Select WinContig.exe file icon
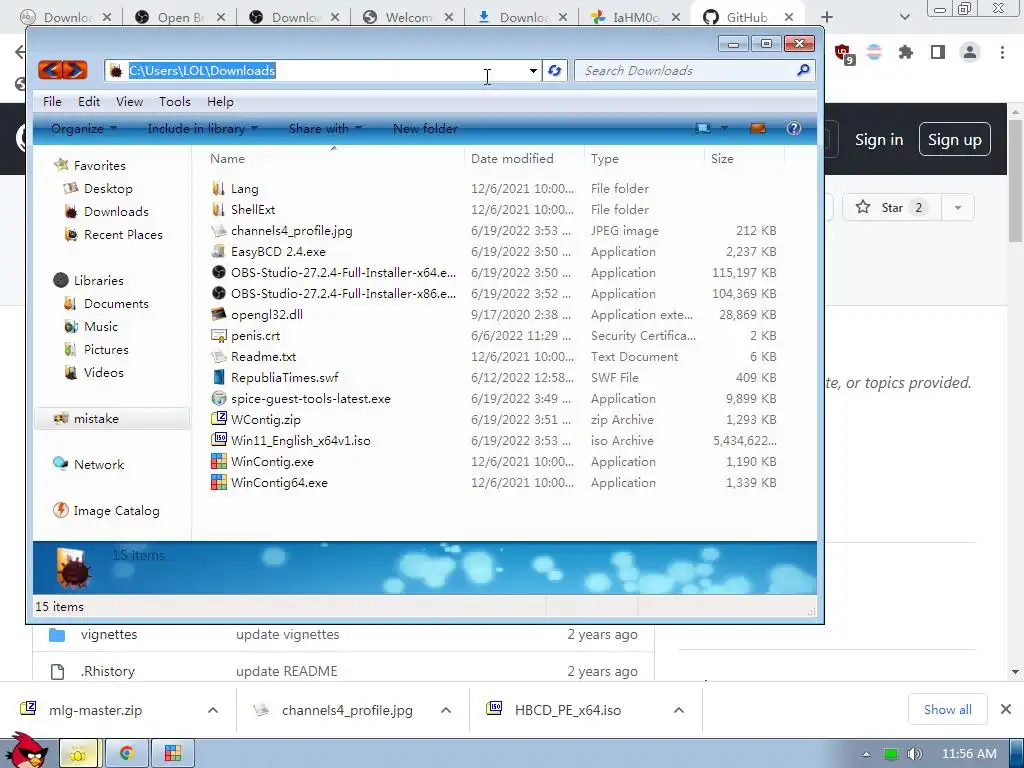This screenshot has width=1024, height=768. click(x=219, y=462)
